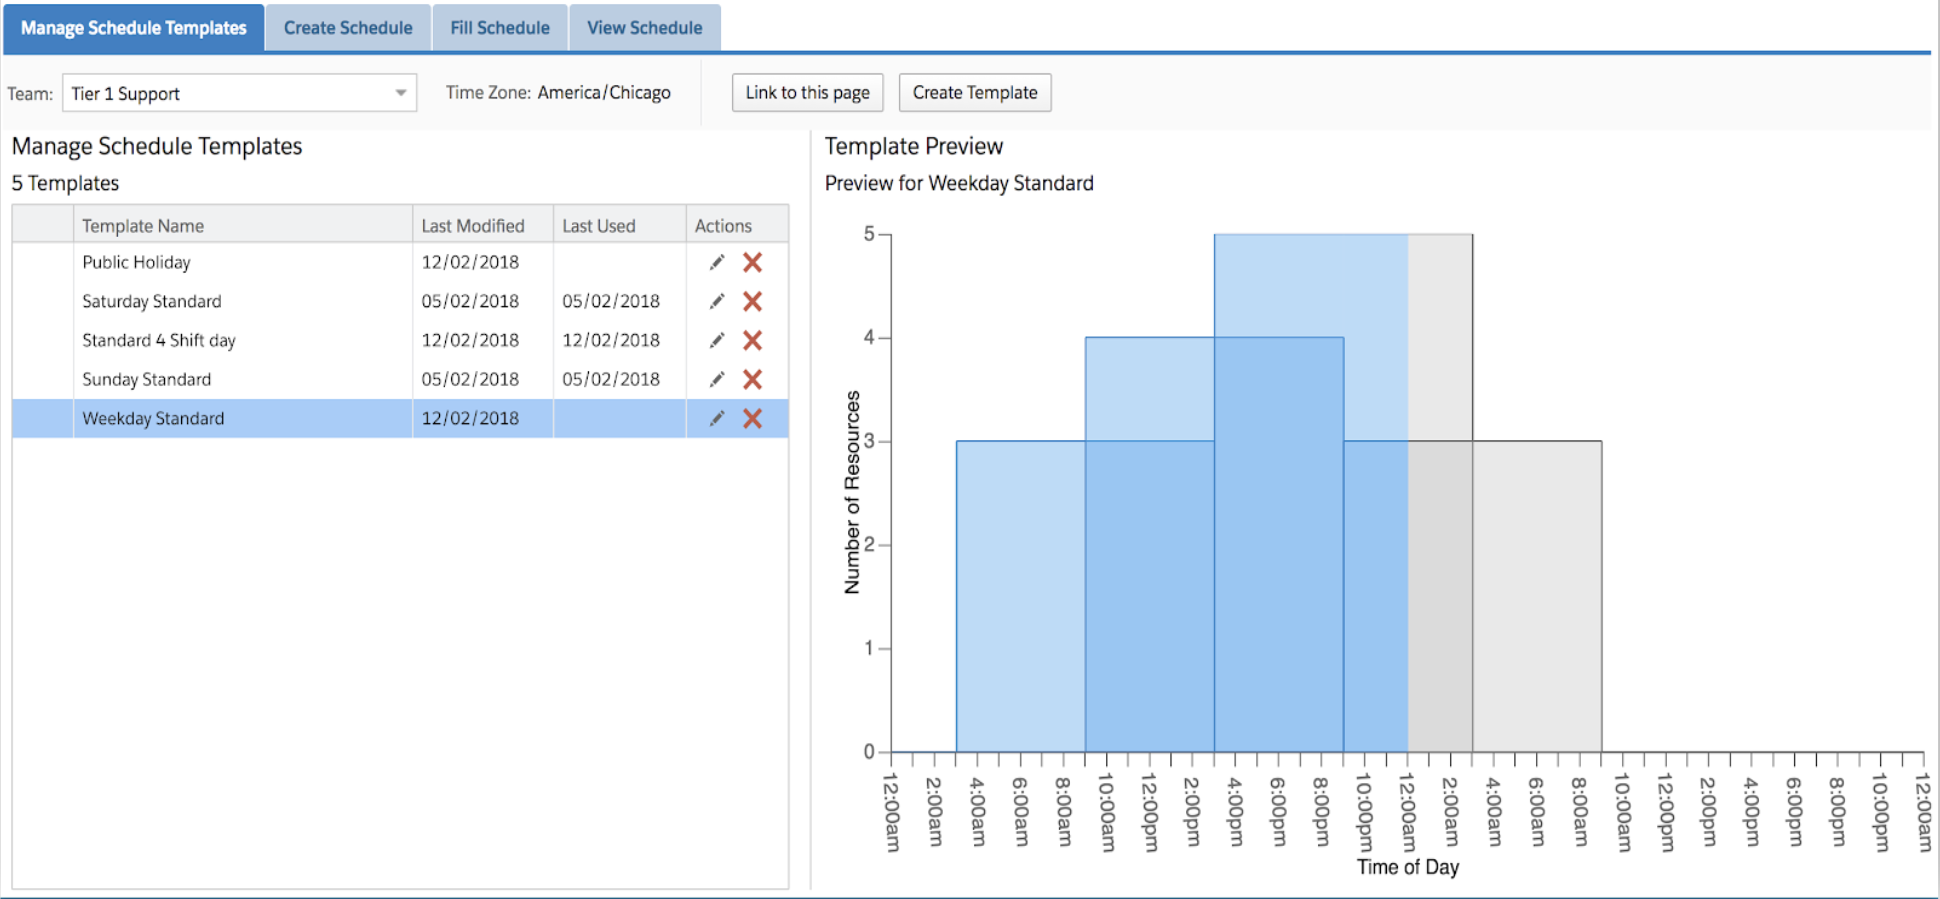Open the Team dropdown arrow
1940x899 pixels.
pos(400,93)
